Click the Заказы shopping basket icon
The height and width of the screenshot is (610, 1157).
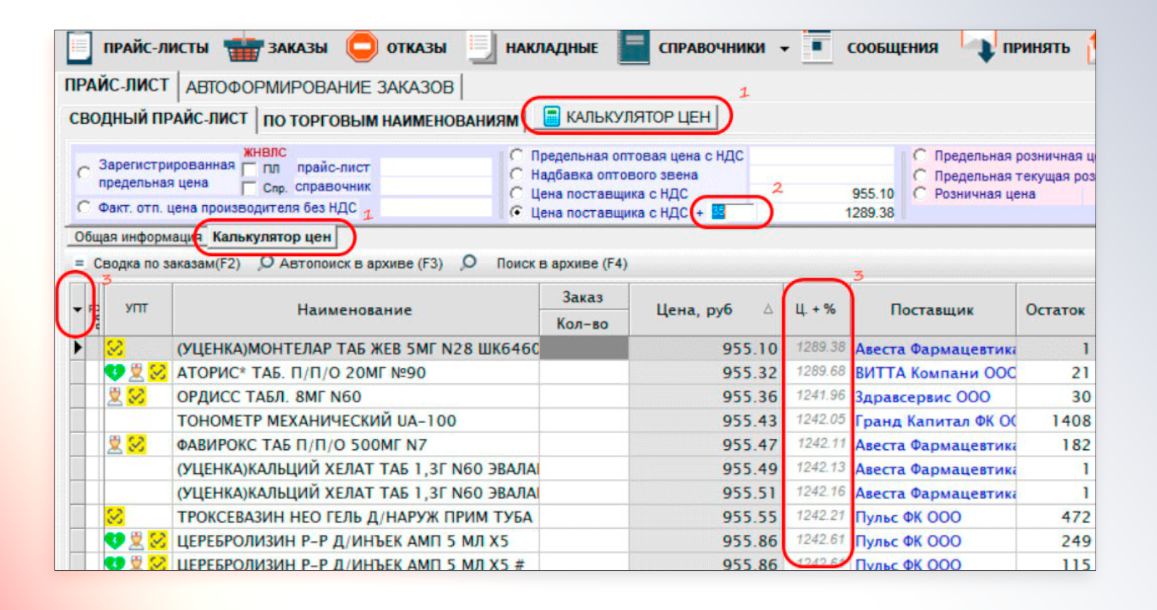click(x=241, y=47)
